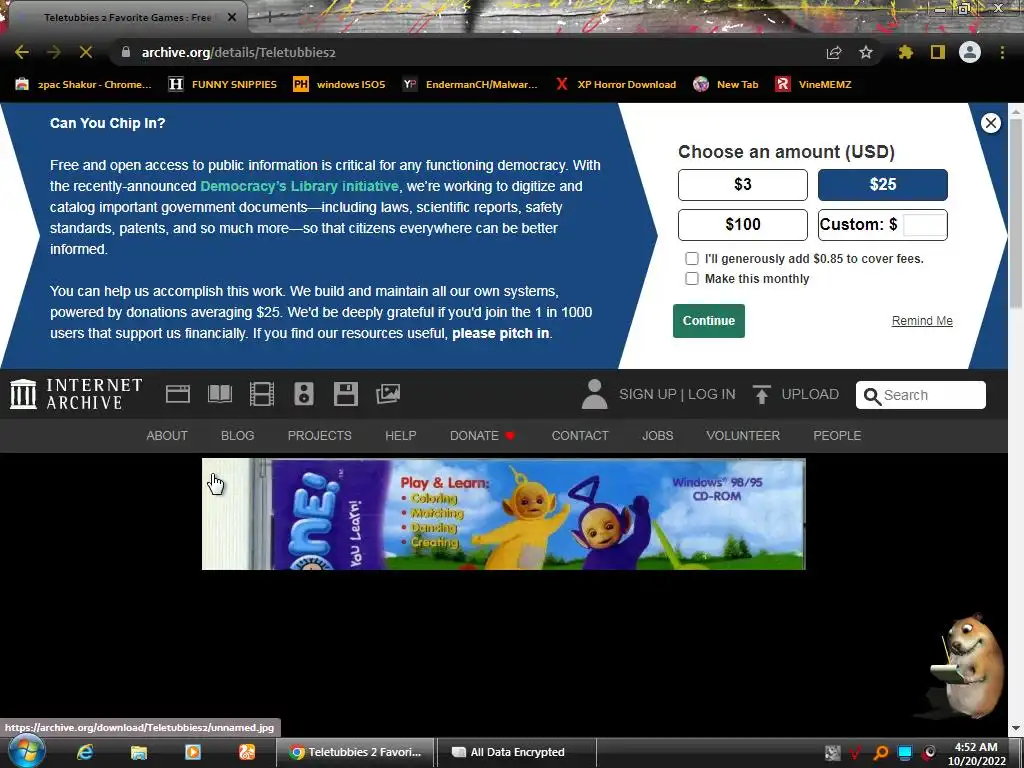Screen dimensions: 1024x768
Task: Open the PEOPLE menu item
Action: click(x=837, y=436)
